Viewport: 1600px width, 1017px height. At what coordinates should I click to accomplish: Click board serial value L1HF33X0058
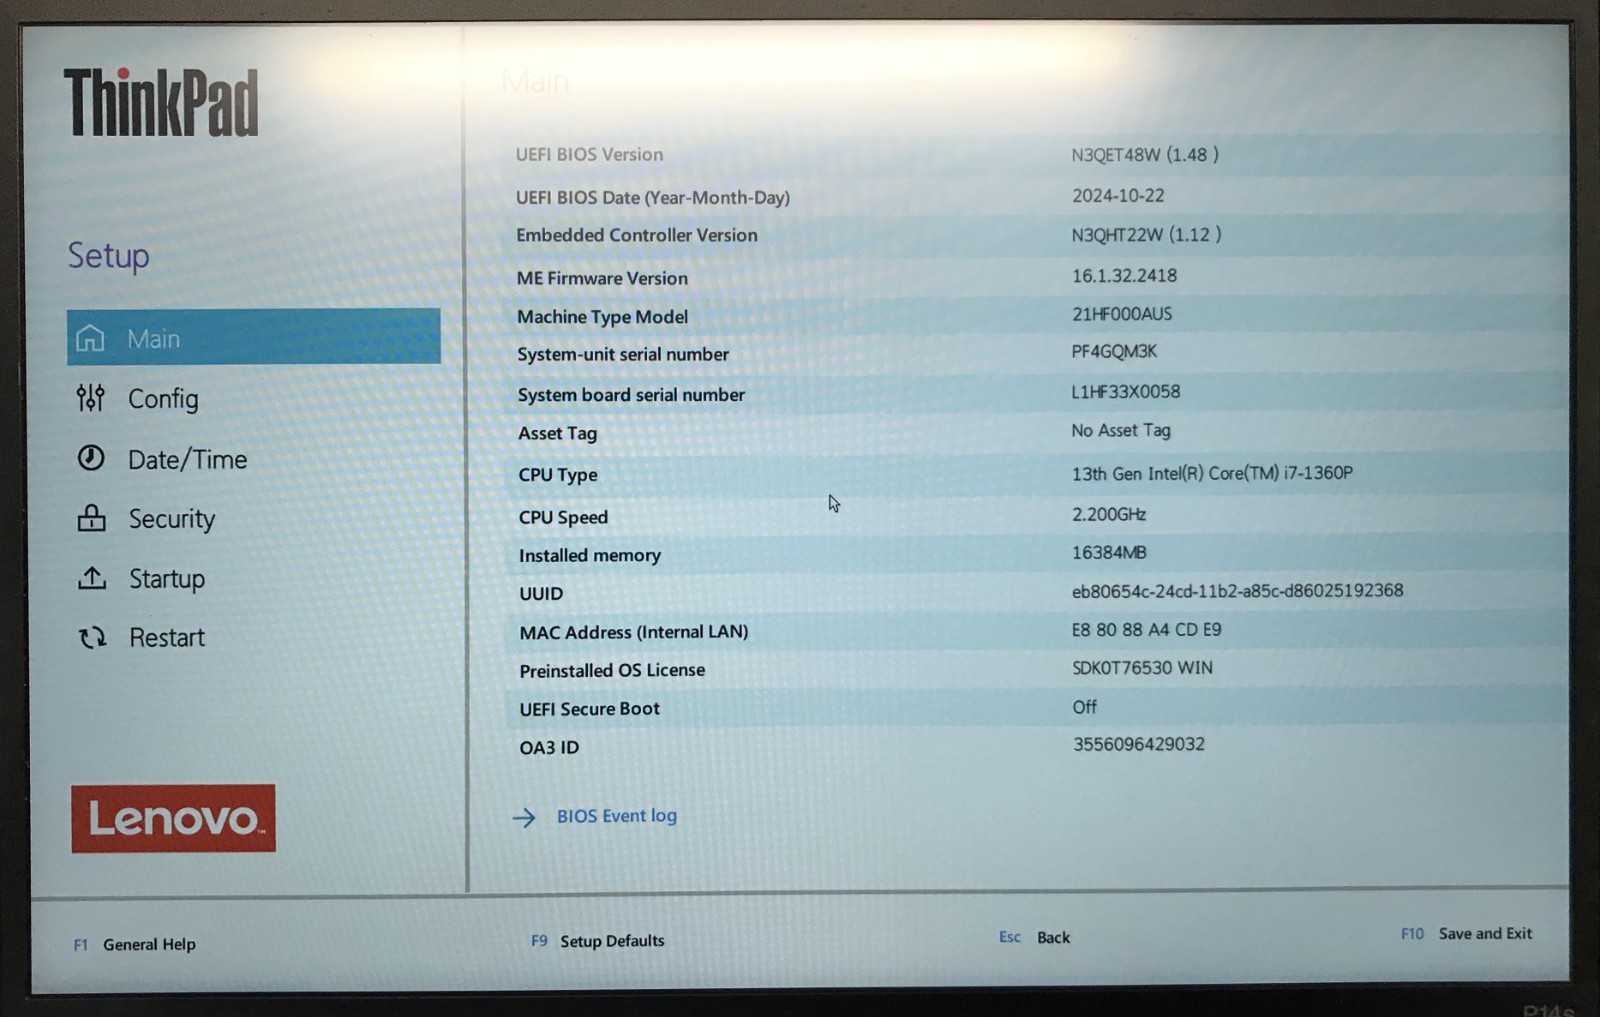click(x=1126, y=391)
